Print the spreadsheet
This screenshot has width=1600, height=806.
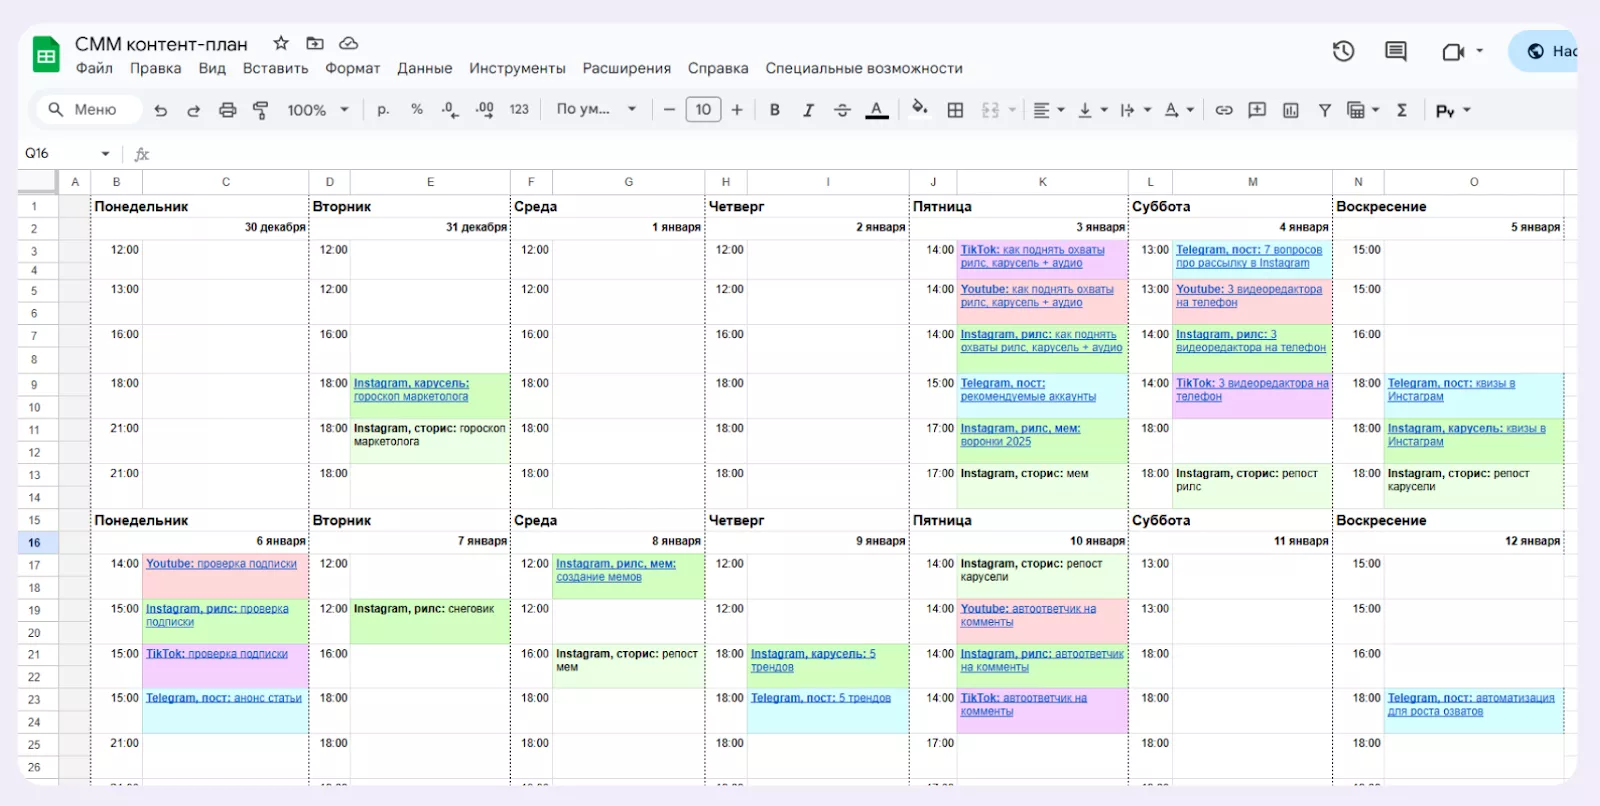tap(228, 110)
